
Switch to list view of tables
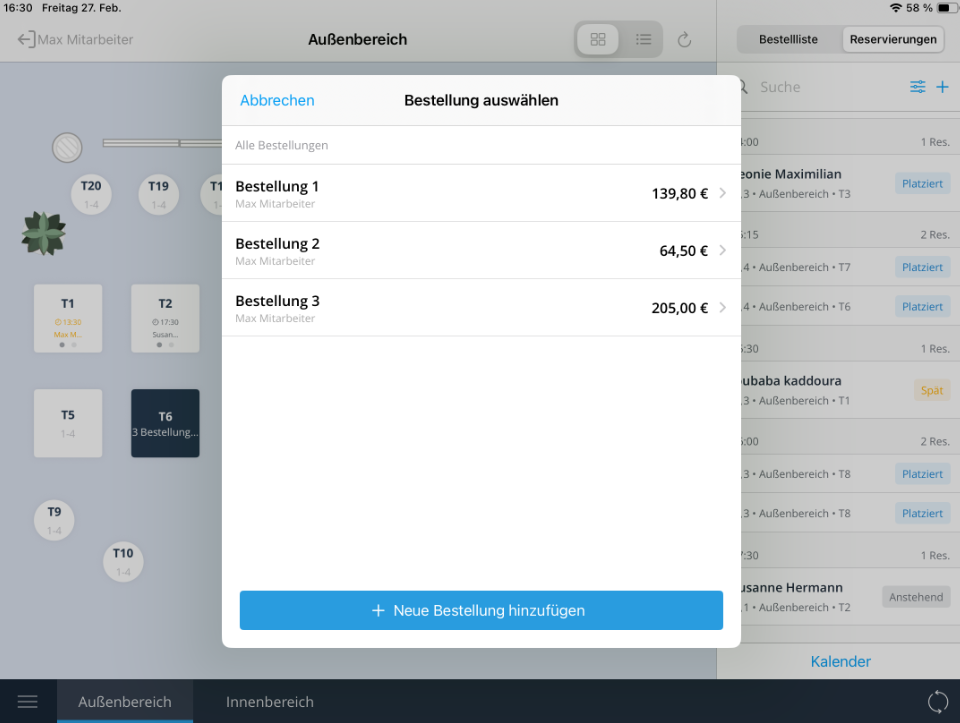(x=643, y=40)
